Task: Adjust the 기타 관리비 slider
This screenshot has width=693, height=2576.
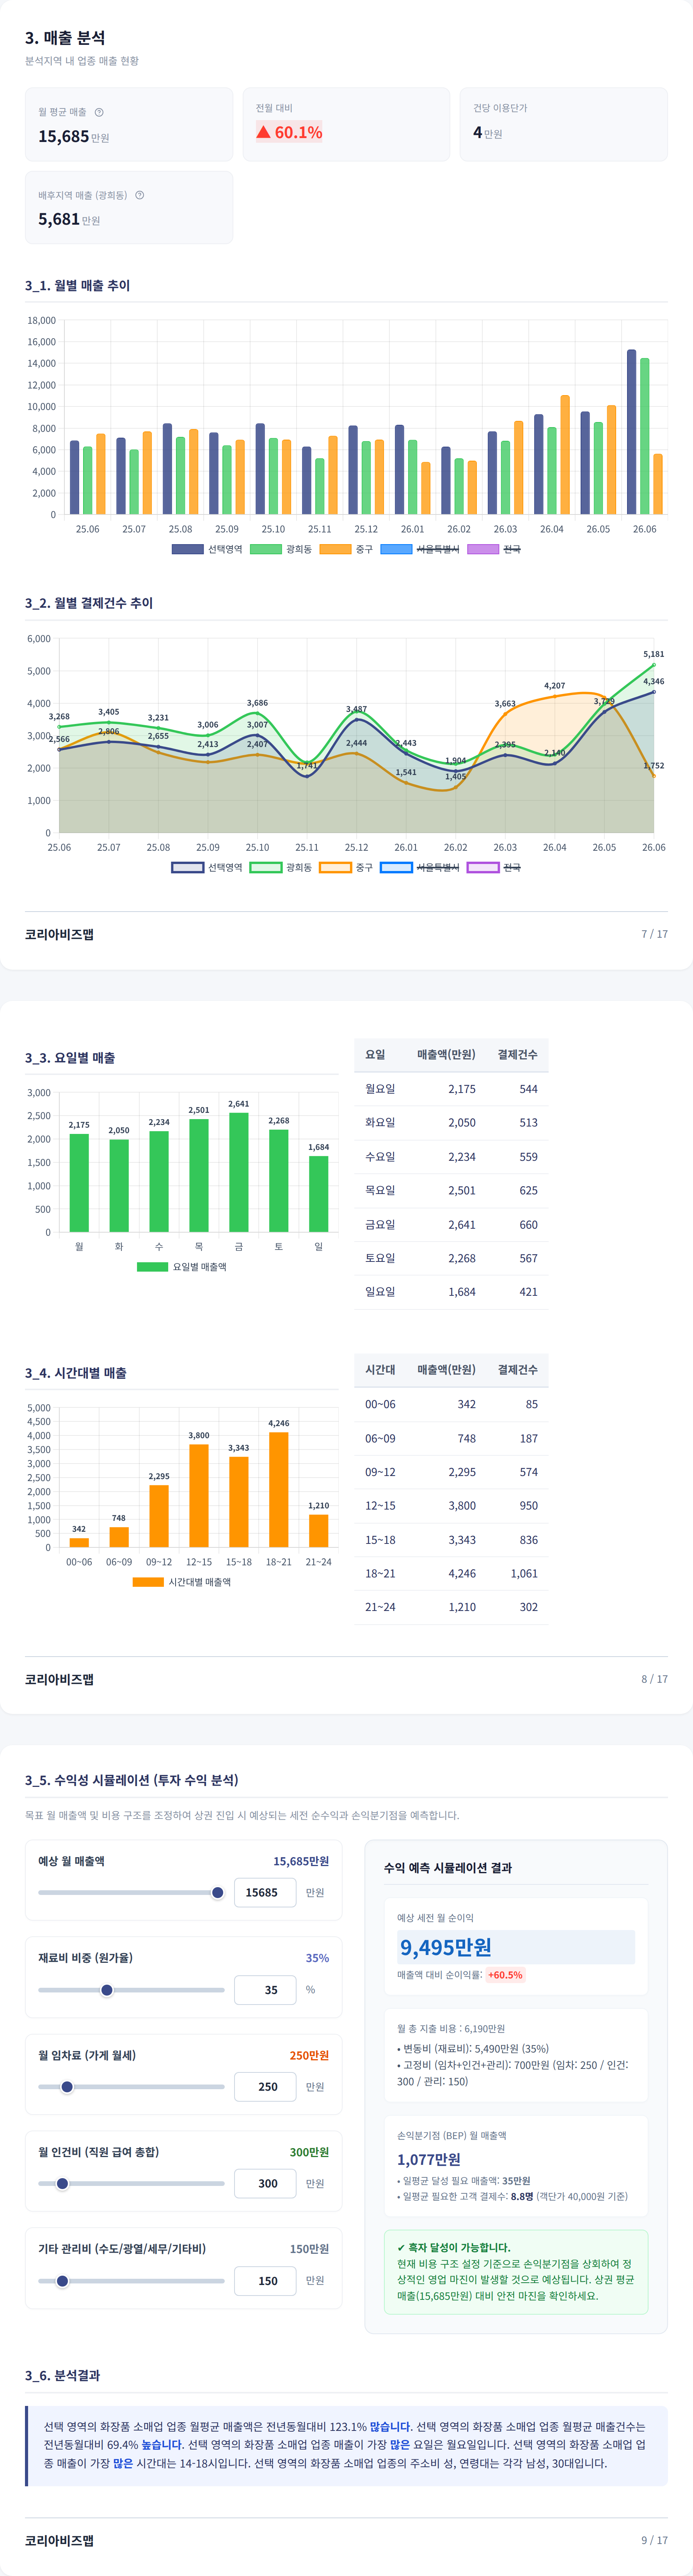Action: point(131,2281)
